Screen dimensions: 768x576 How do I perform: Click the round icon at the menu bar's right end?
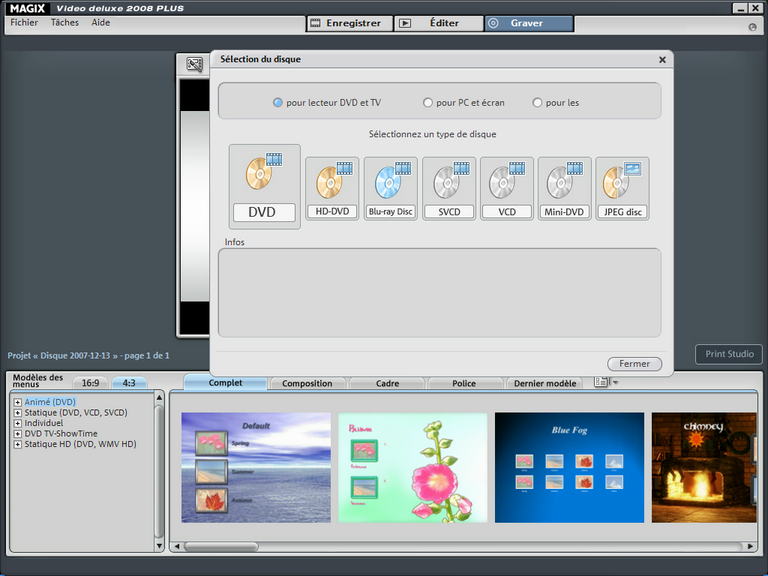pos(753,27)
